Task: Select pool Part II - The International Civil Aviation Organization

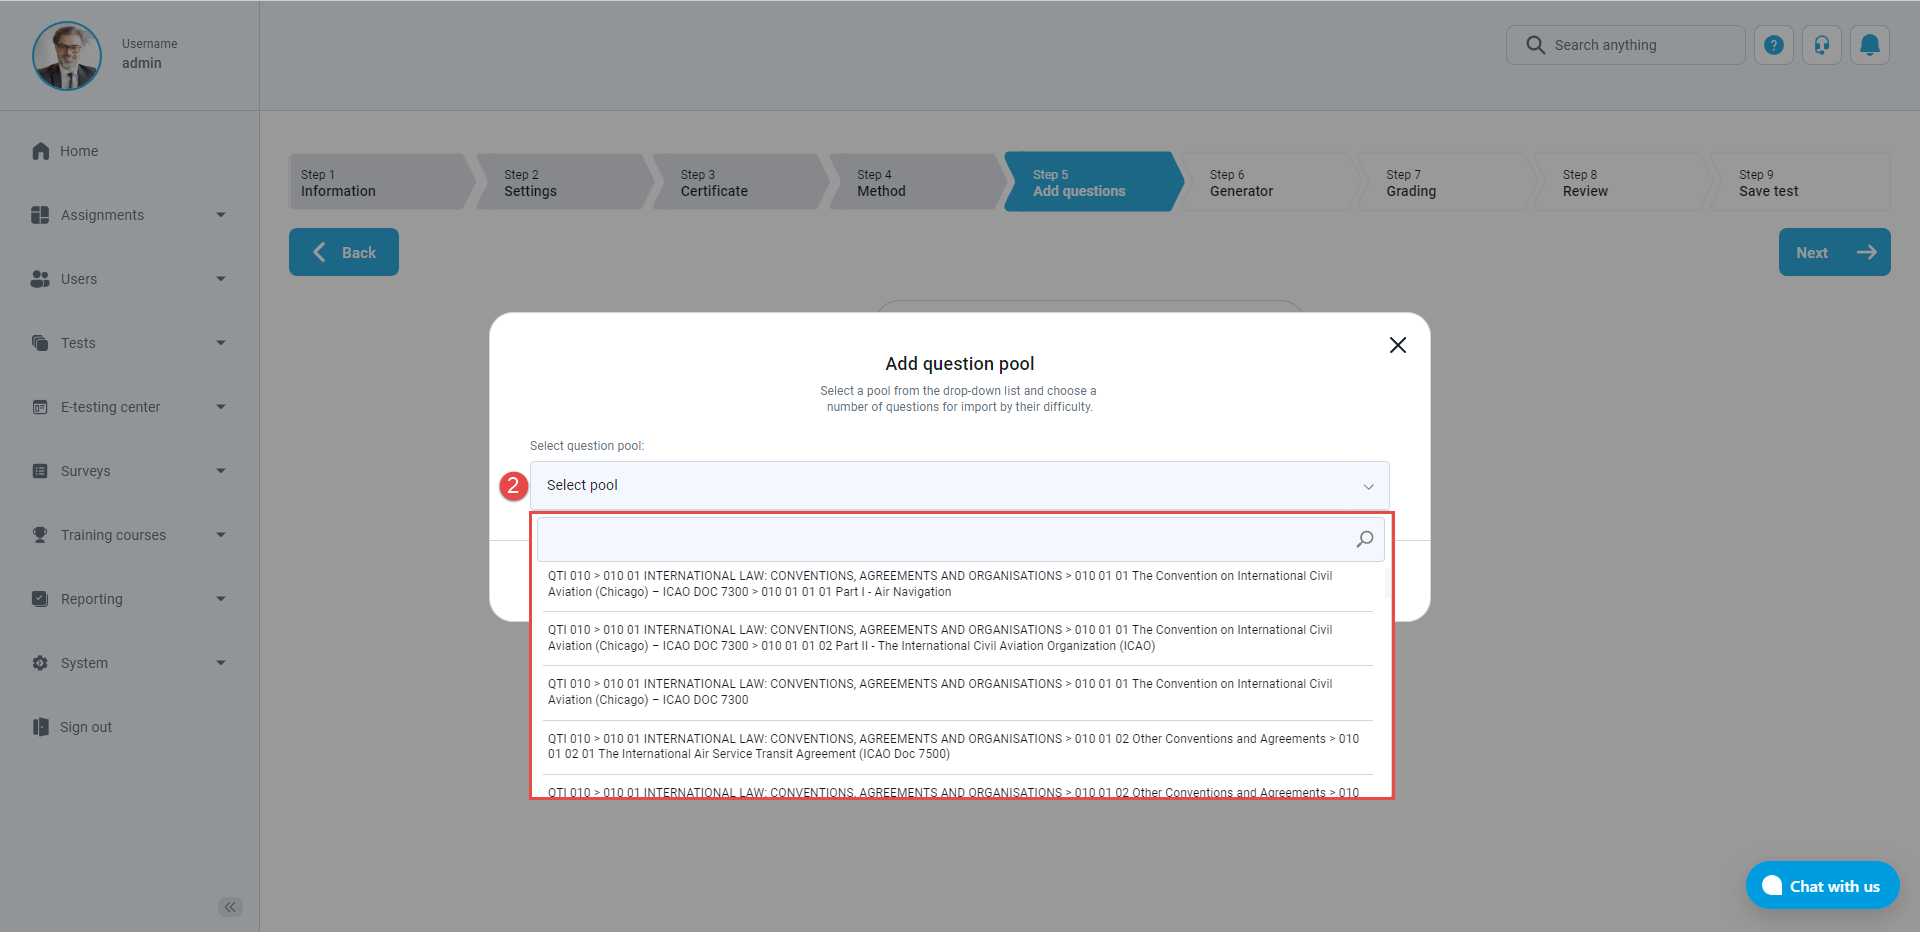Action: [958, 638]
